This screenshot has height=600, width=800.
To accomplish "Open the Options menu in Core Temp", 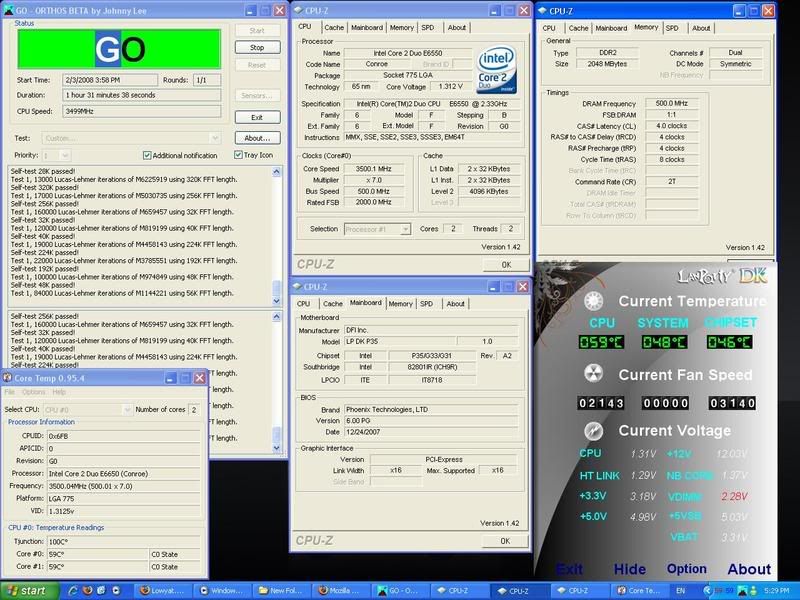I will (34, 392).
